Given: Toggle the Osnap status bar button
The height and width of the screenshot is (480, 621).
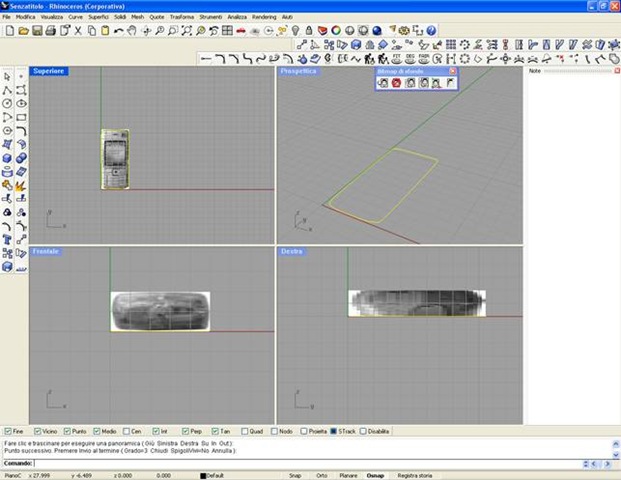Looking at the screenshot, I should (x=376, y=475).
